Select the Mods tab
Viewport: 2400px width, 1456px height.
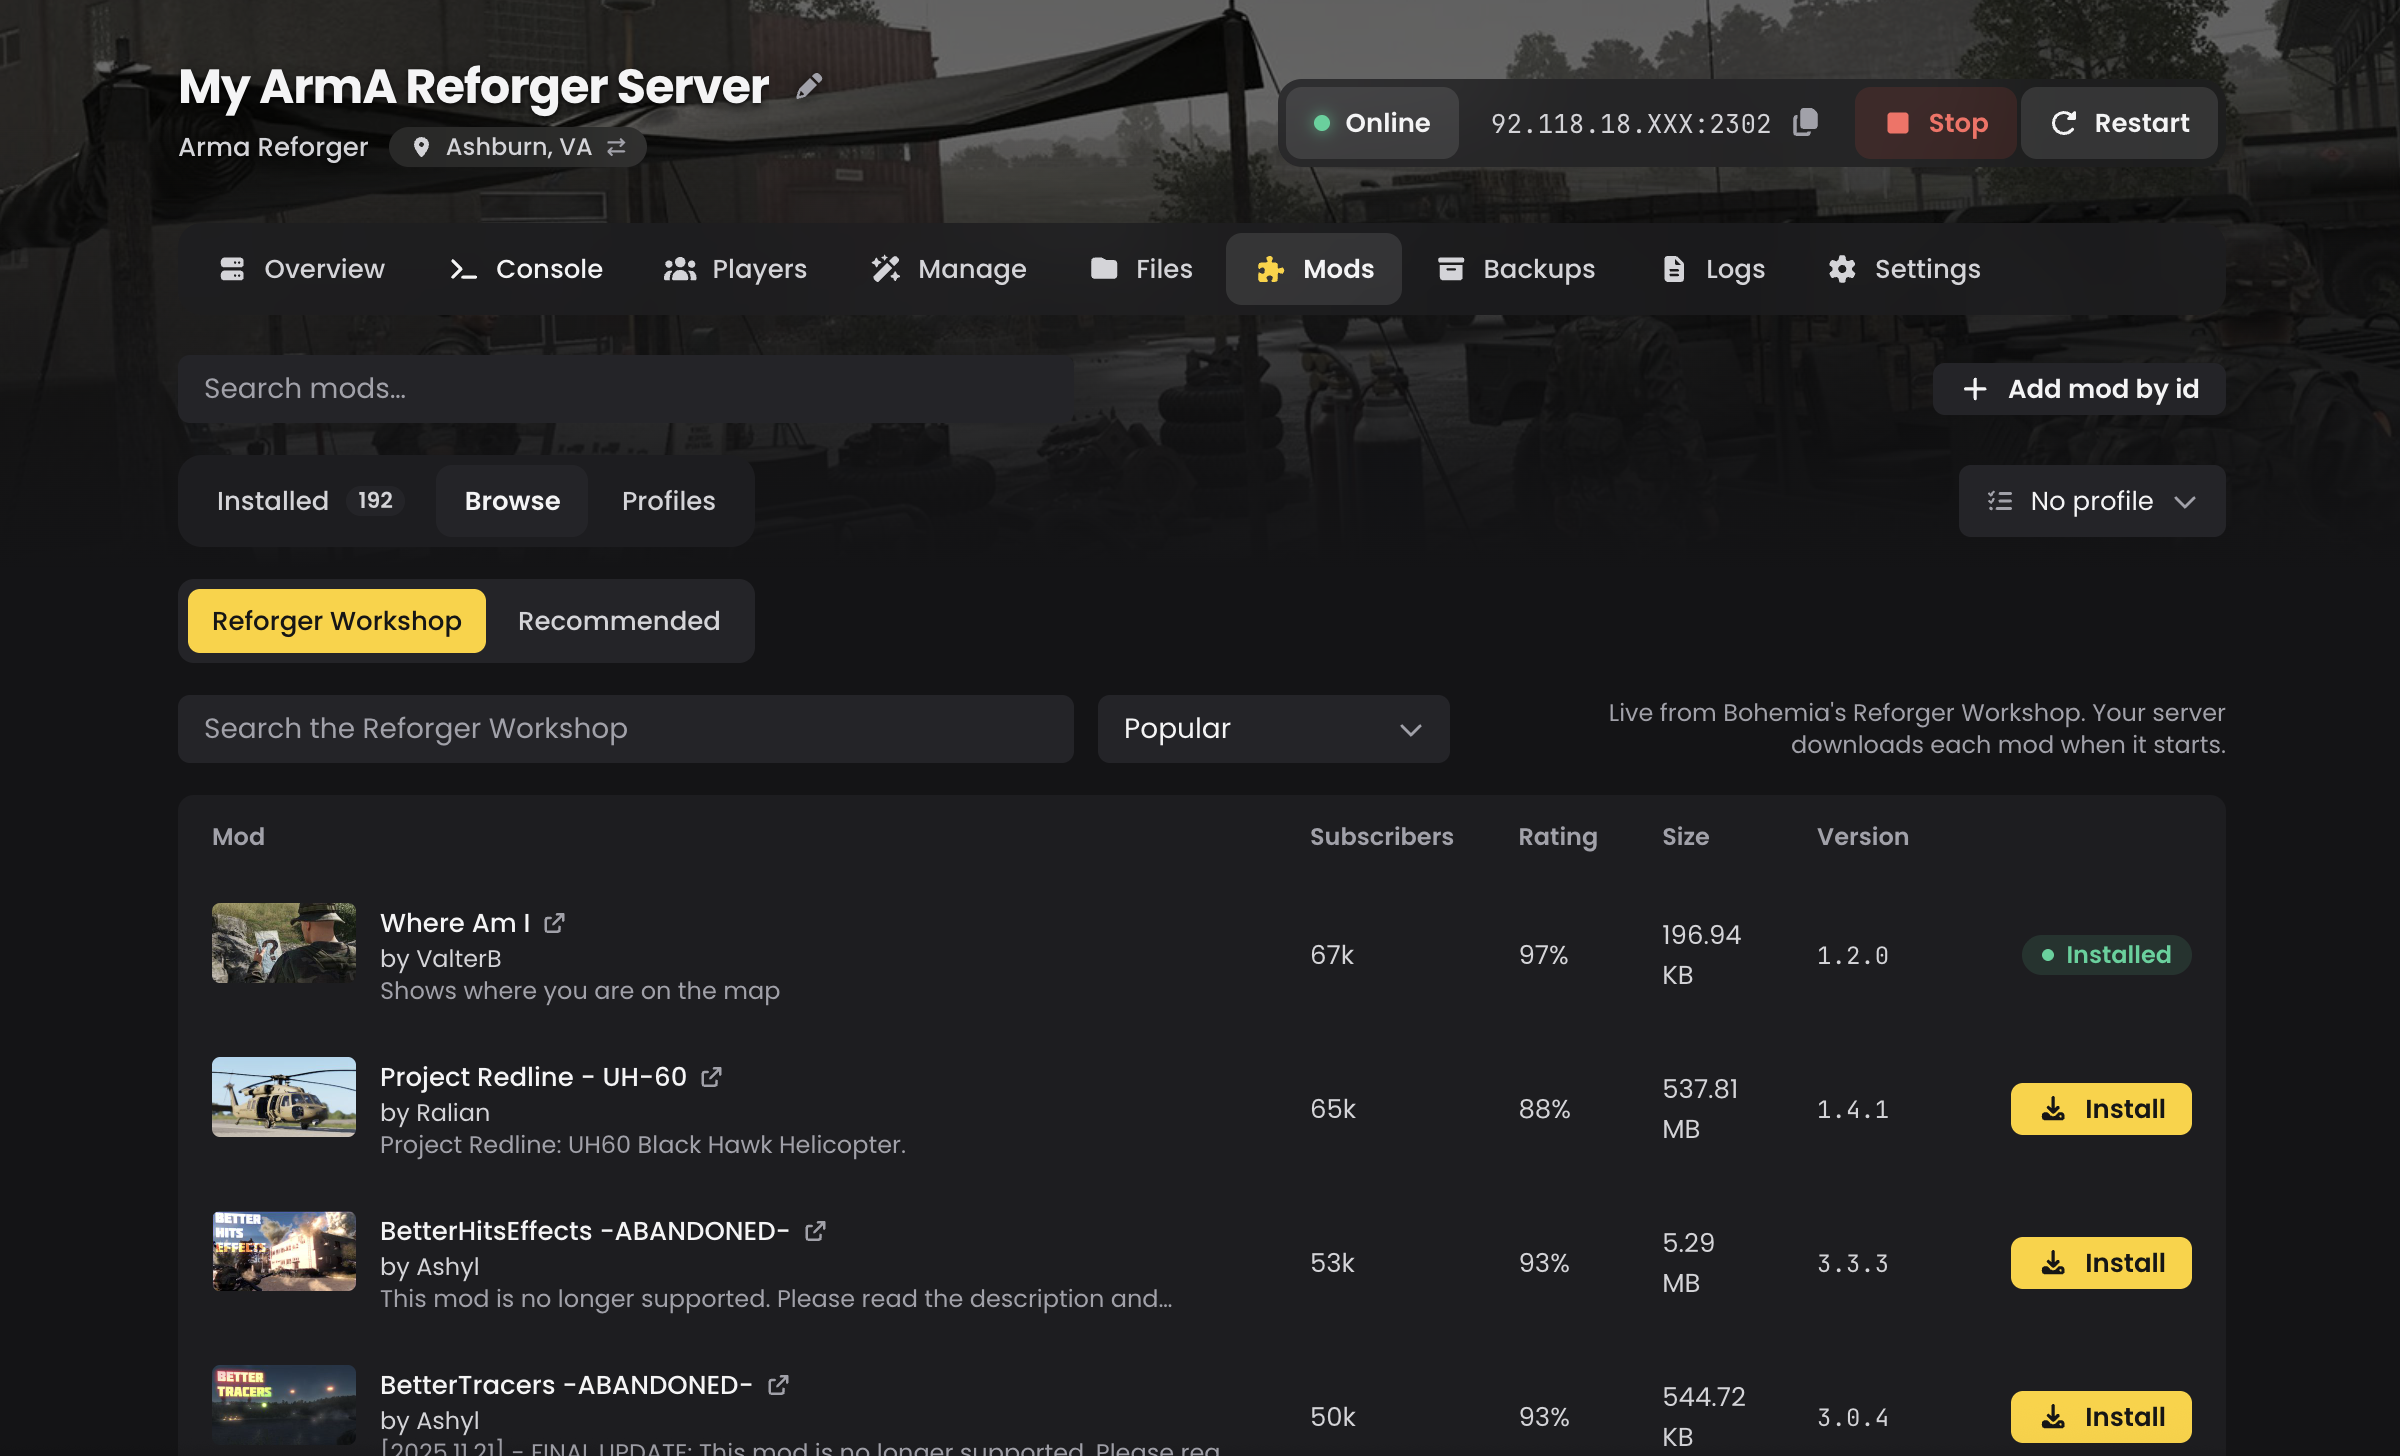[1314, 269]
